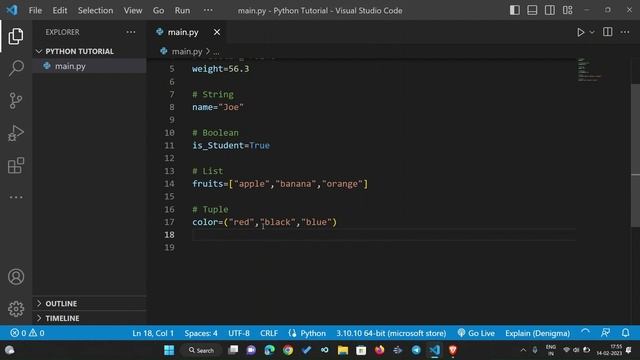Change Spaces: 4 indentation setting
640x360 pixels.
(x=201, y=333)
